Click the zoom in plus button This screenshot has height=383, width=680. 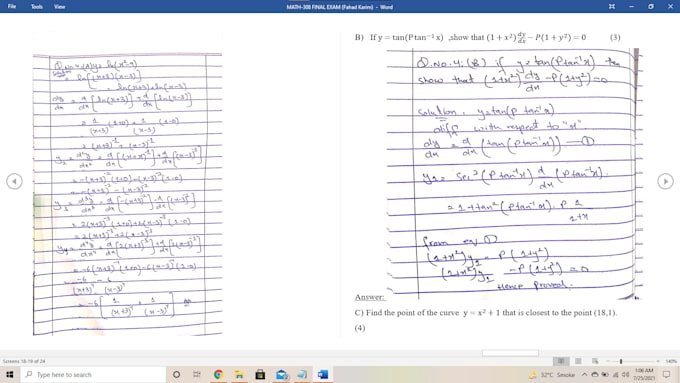(x=658, y=361)
